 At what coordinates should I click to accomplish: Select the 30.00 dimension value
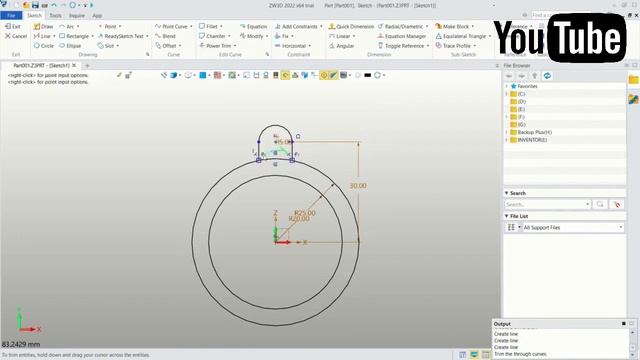pyautogui.click(x=358, y=186)
